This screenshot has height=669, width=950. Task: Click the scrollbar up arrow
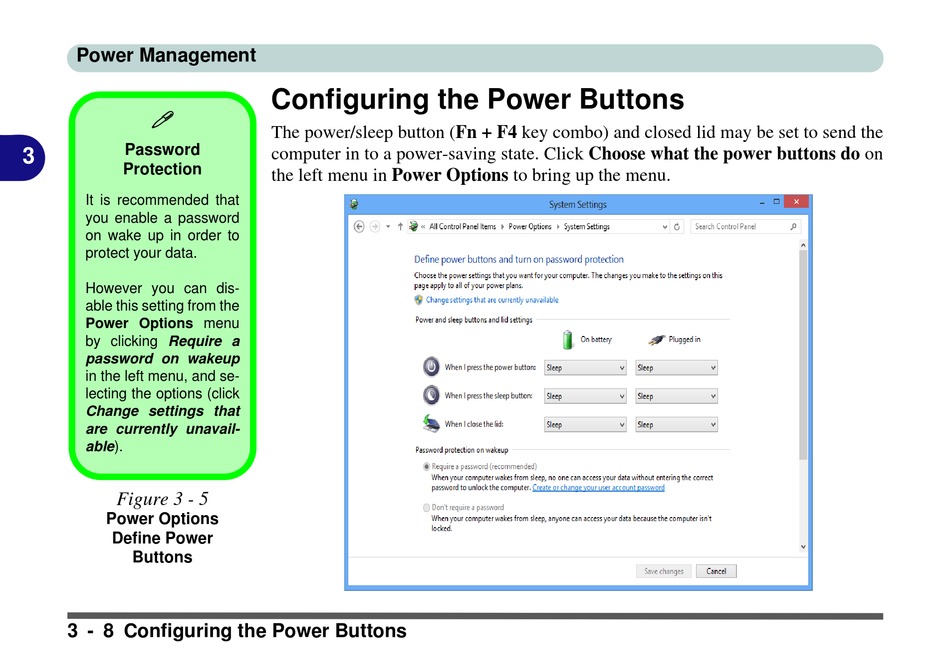803,245
